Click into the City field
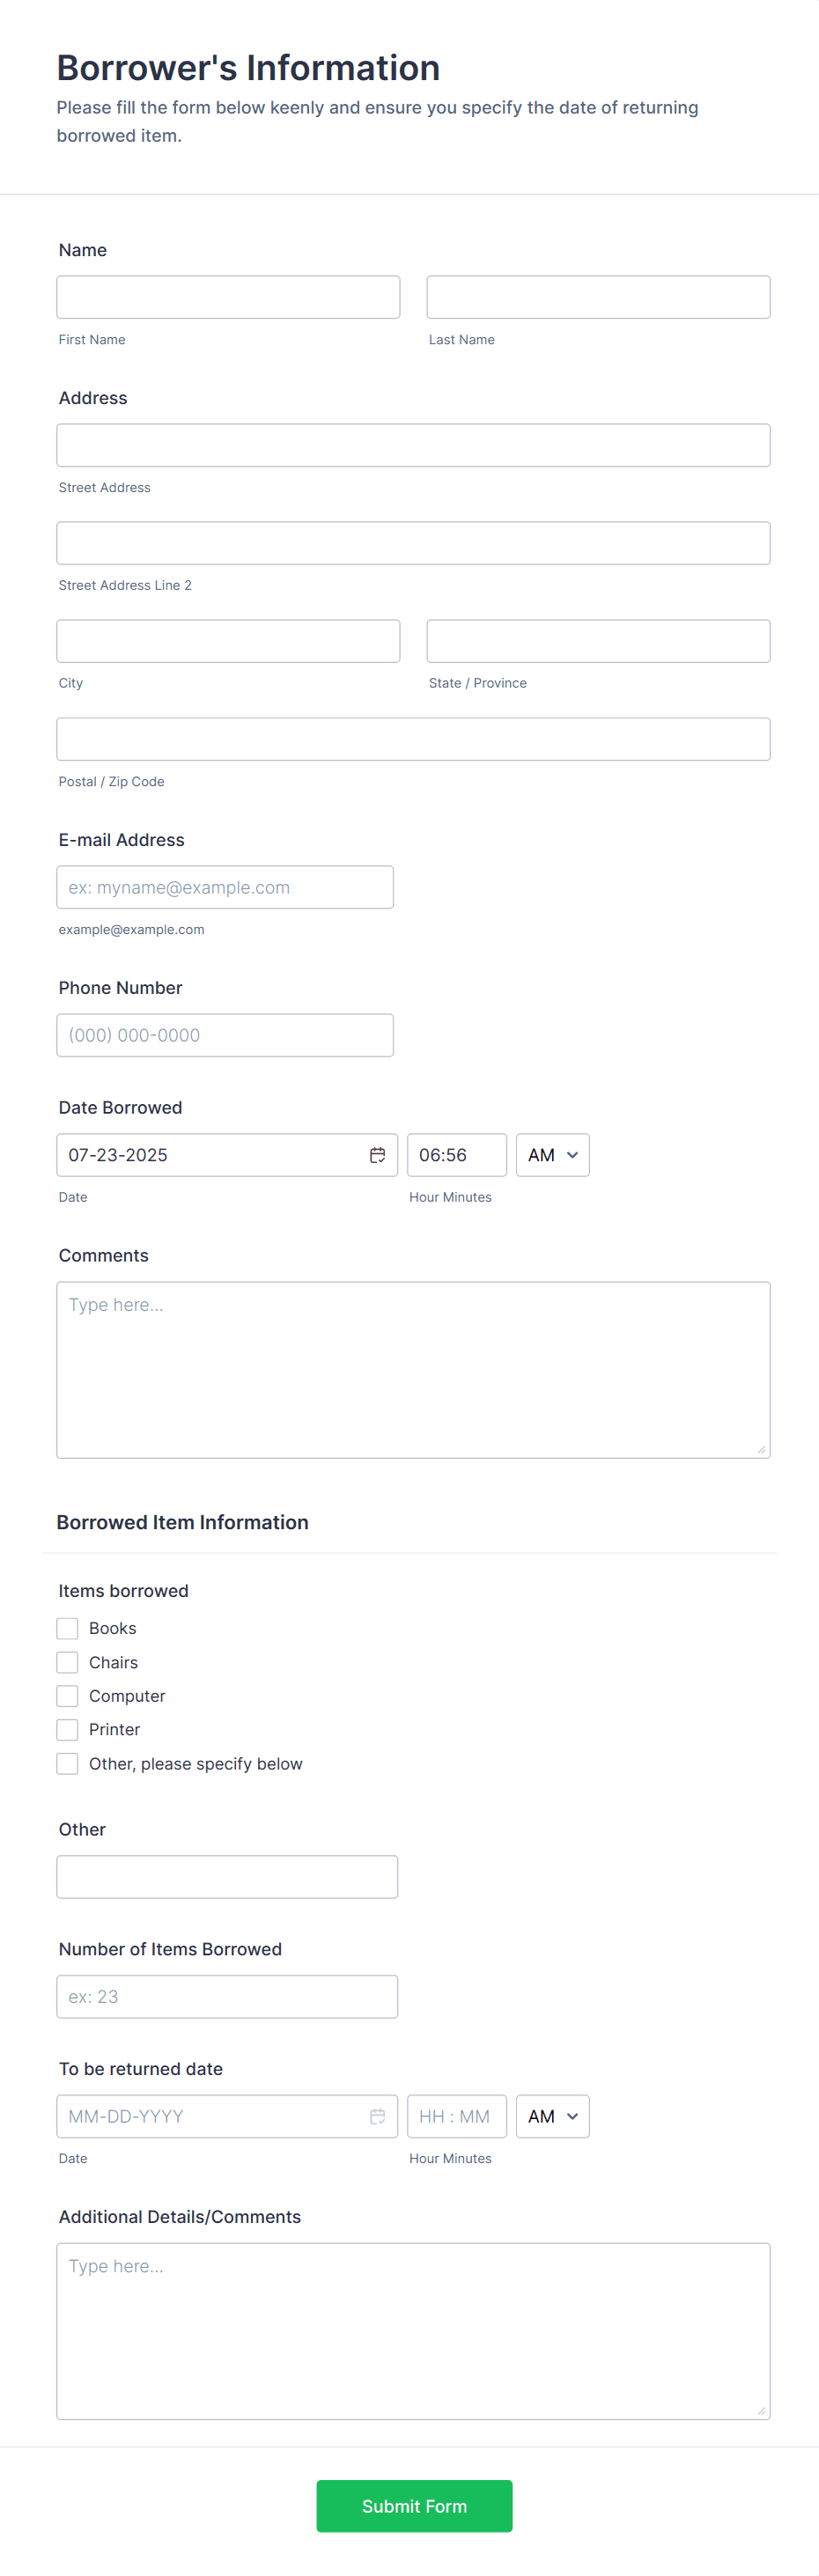 [228, 640]
